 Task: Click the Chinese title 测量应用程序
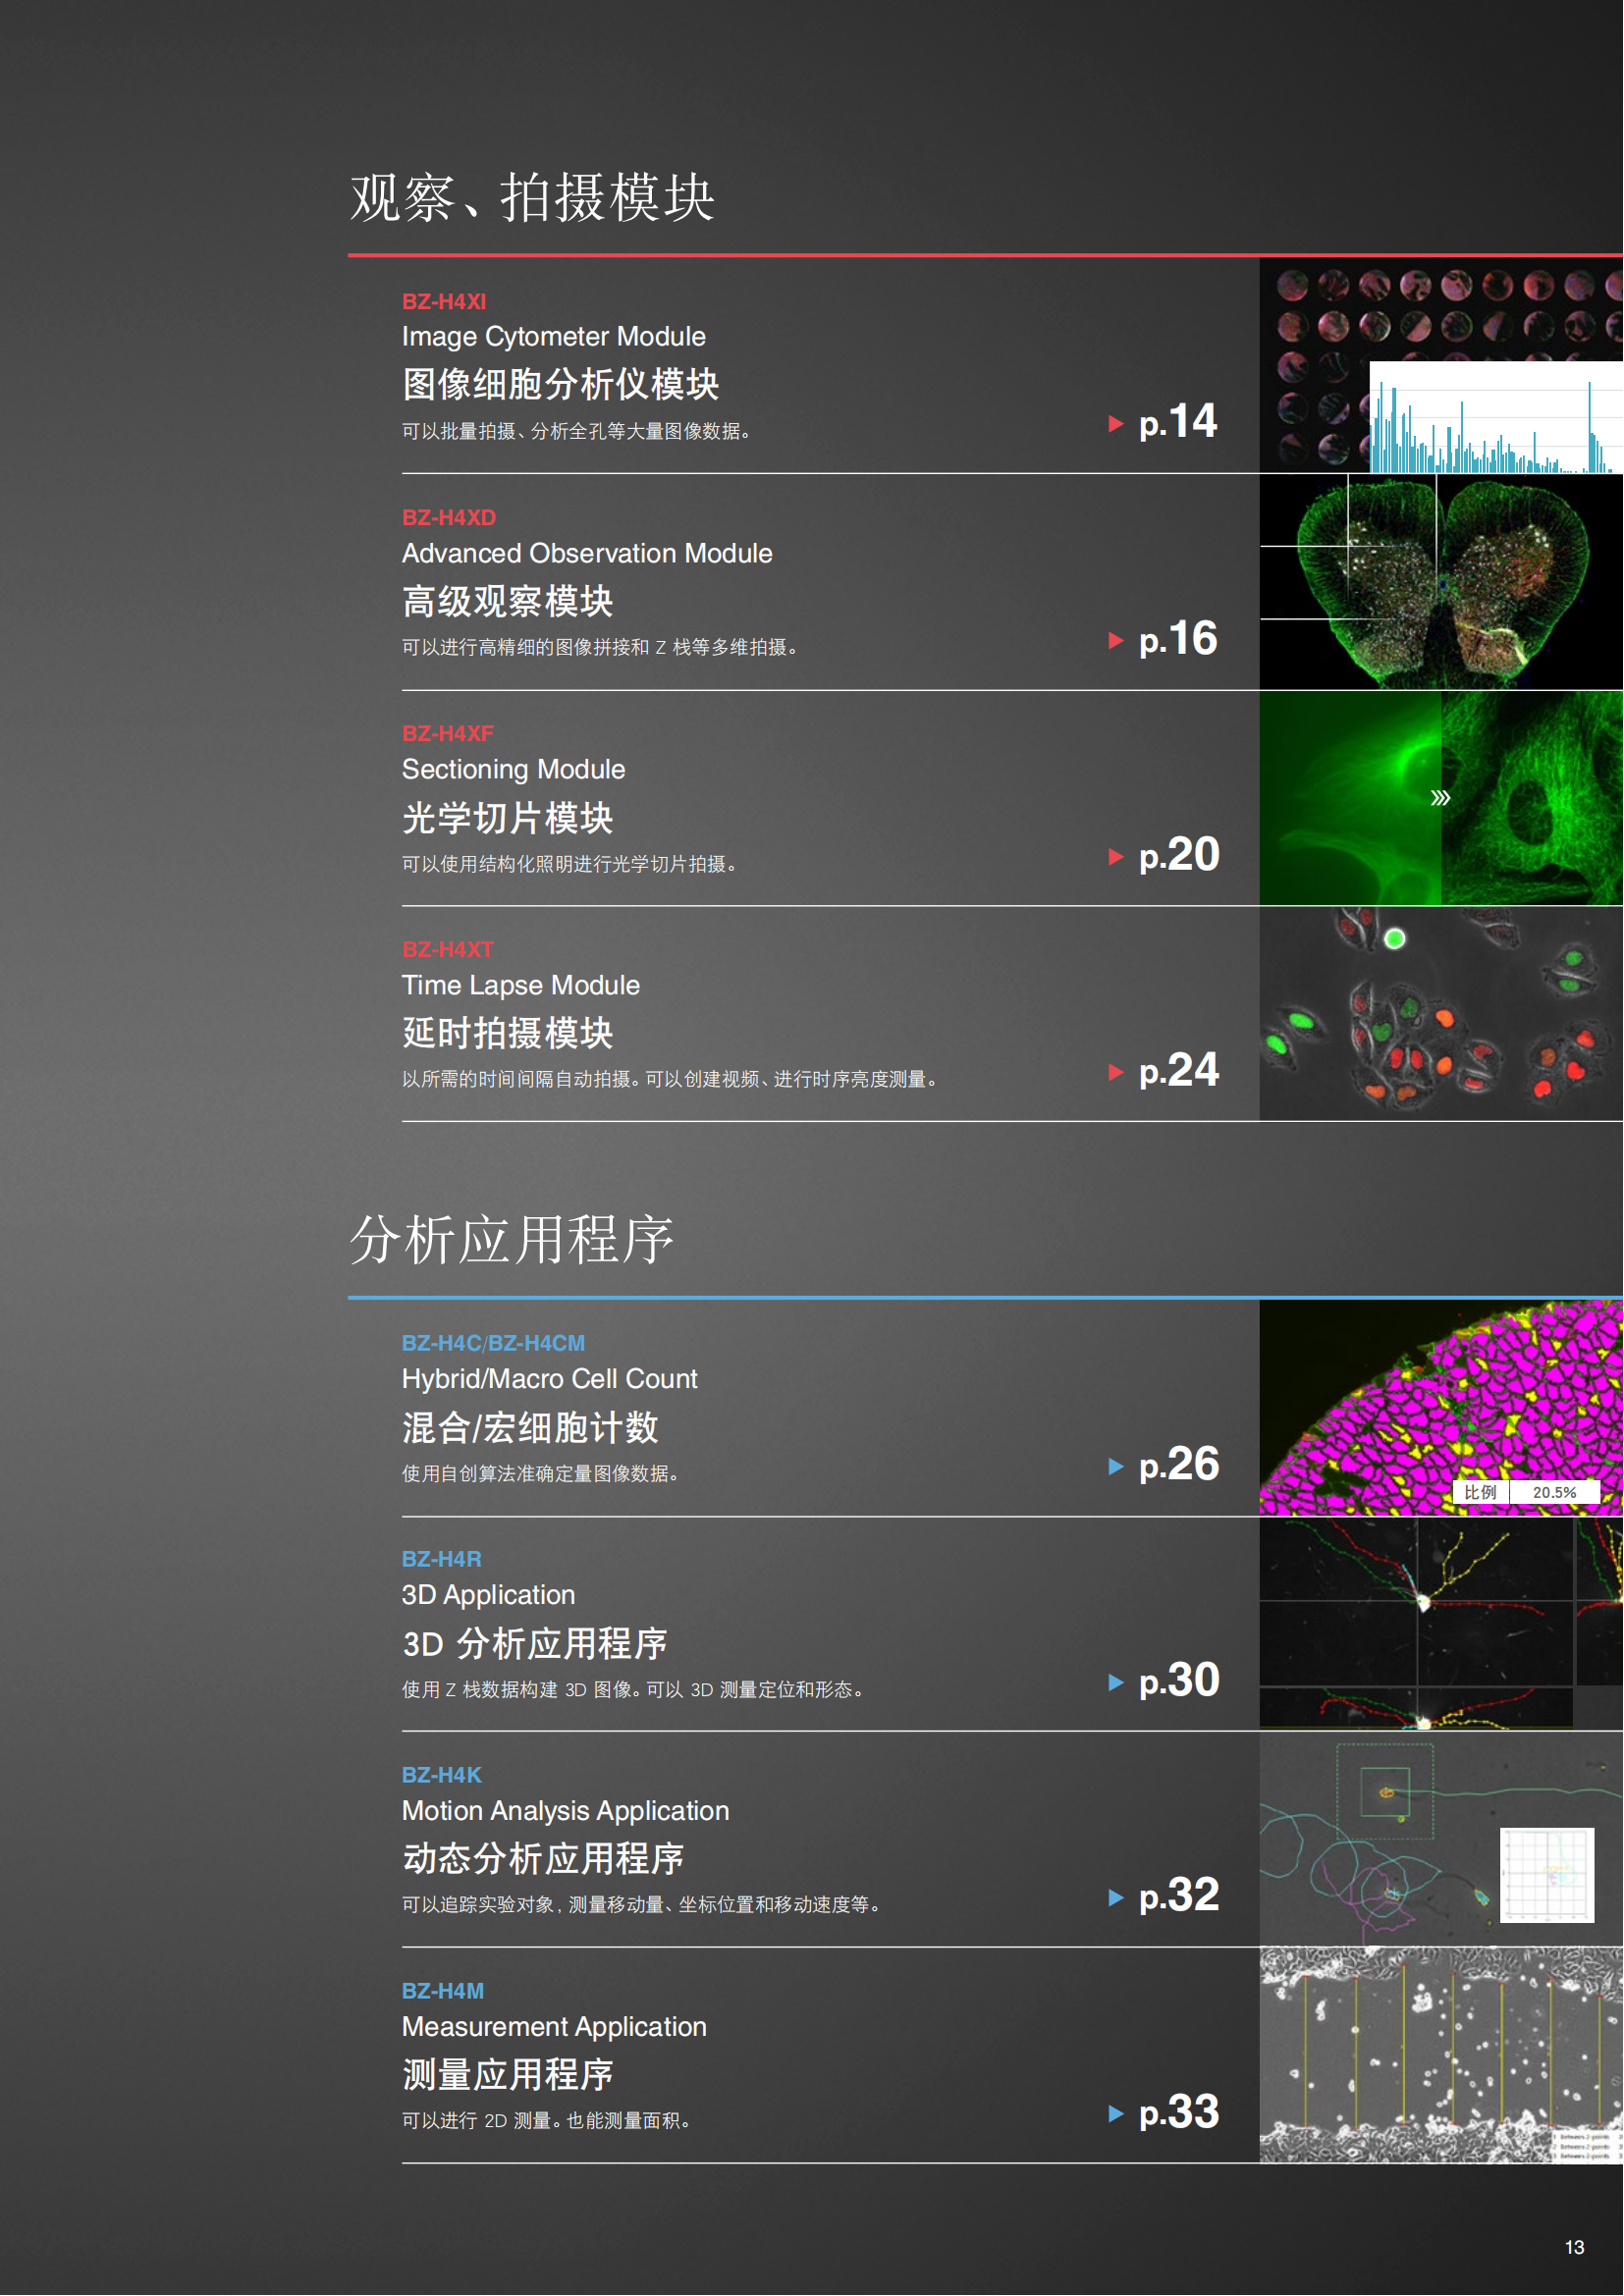pyautogui.click(x=508, y=2076)
